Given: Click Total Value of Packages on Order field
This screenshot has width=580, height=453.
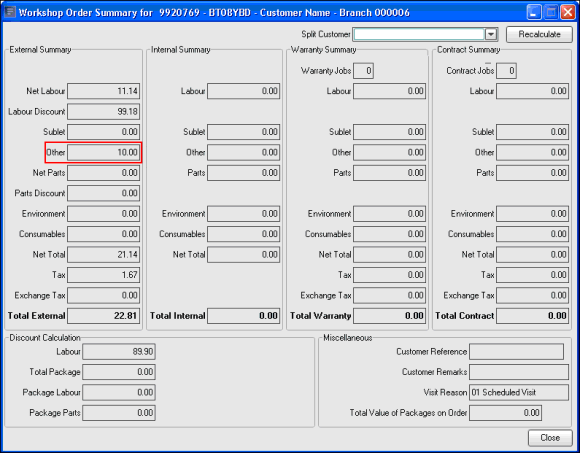Looking at the screenshot, I should pyautogui.click(x=506, y=413).
